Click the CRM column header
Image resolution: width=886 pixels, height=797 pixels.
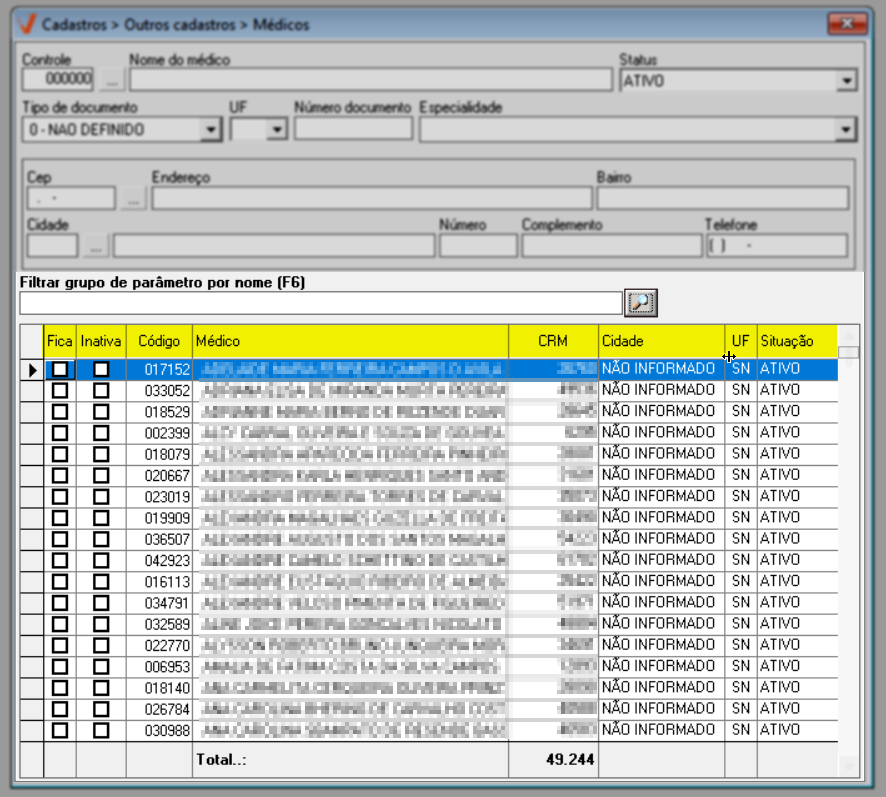click(552, 342)
